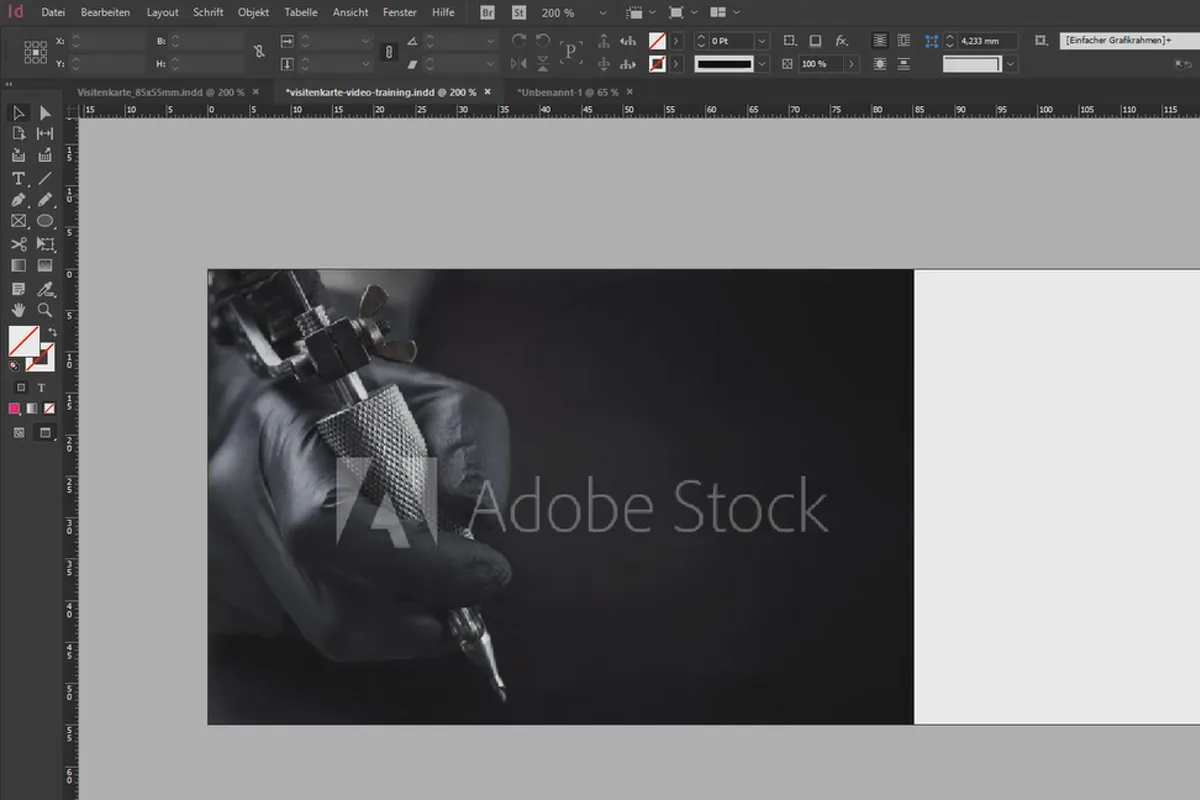The image size is (1200, 800).
Task: Select the Selection tool (black arrow)
Action: click(x=18, y=113)
